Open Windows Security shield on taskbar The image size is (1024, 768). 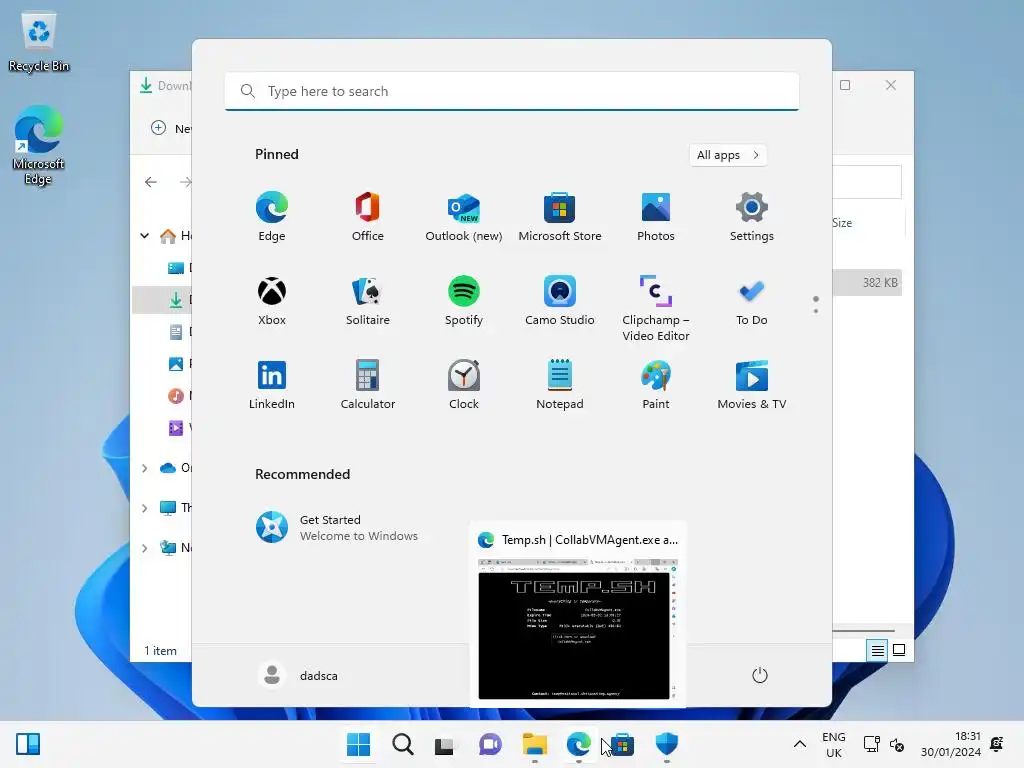click(667, 744)
